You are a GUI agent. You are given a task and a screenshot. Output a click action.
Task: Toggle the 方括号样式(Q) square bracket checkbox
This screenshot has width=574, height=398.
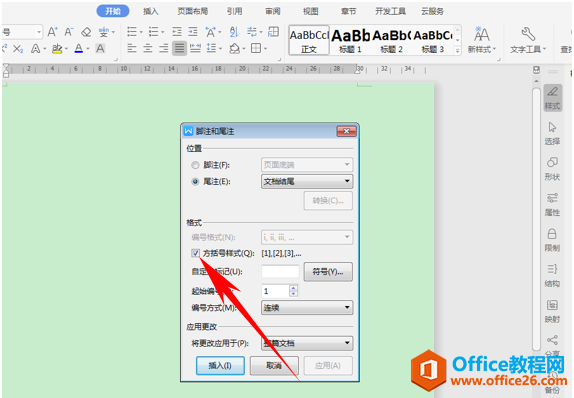(x=195, y=253)
